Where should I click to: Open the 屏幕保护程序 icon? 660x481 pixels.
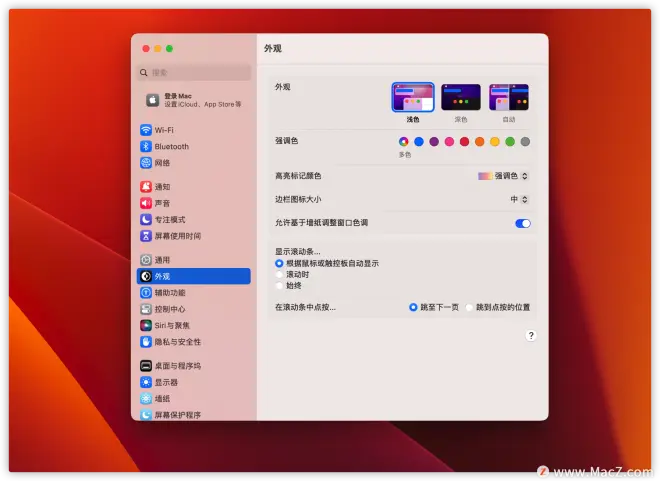146,415
